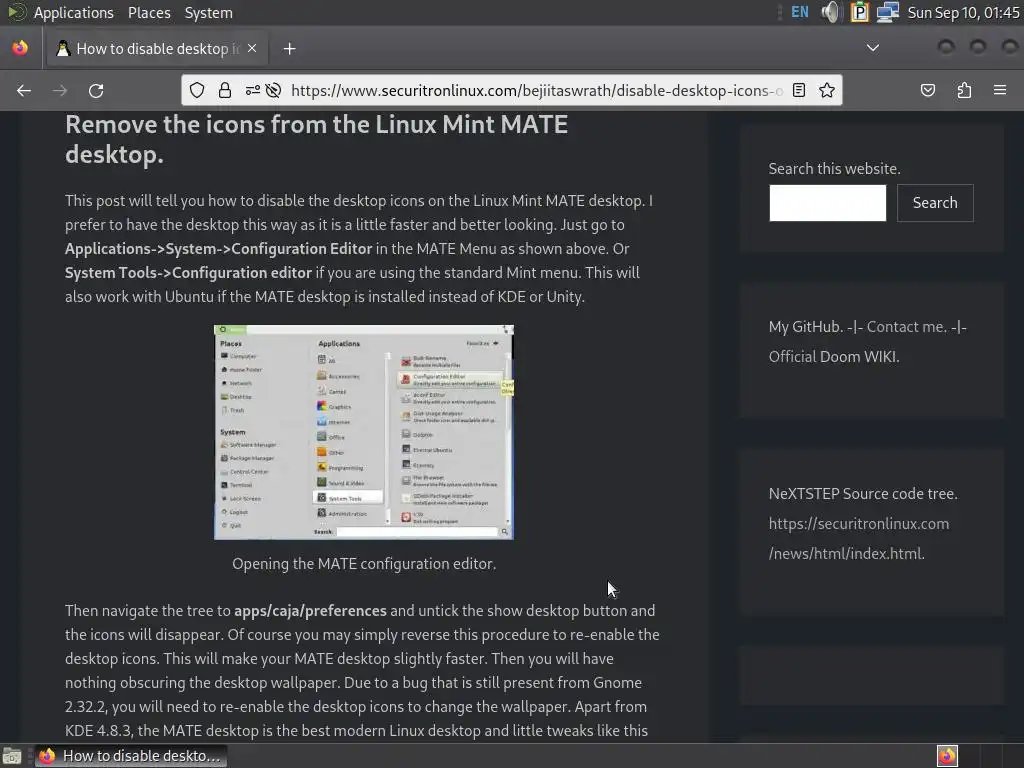Click the 'apps/caja/preferences' bold text
The image size is (1024, 768).
coord(310,611)
